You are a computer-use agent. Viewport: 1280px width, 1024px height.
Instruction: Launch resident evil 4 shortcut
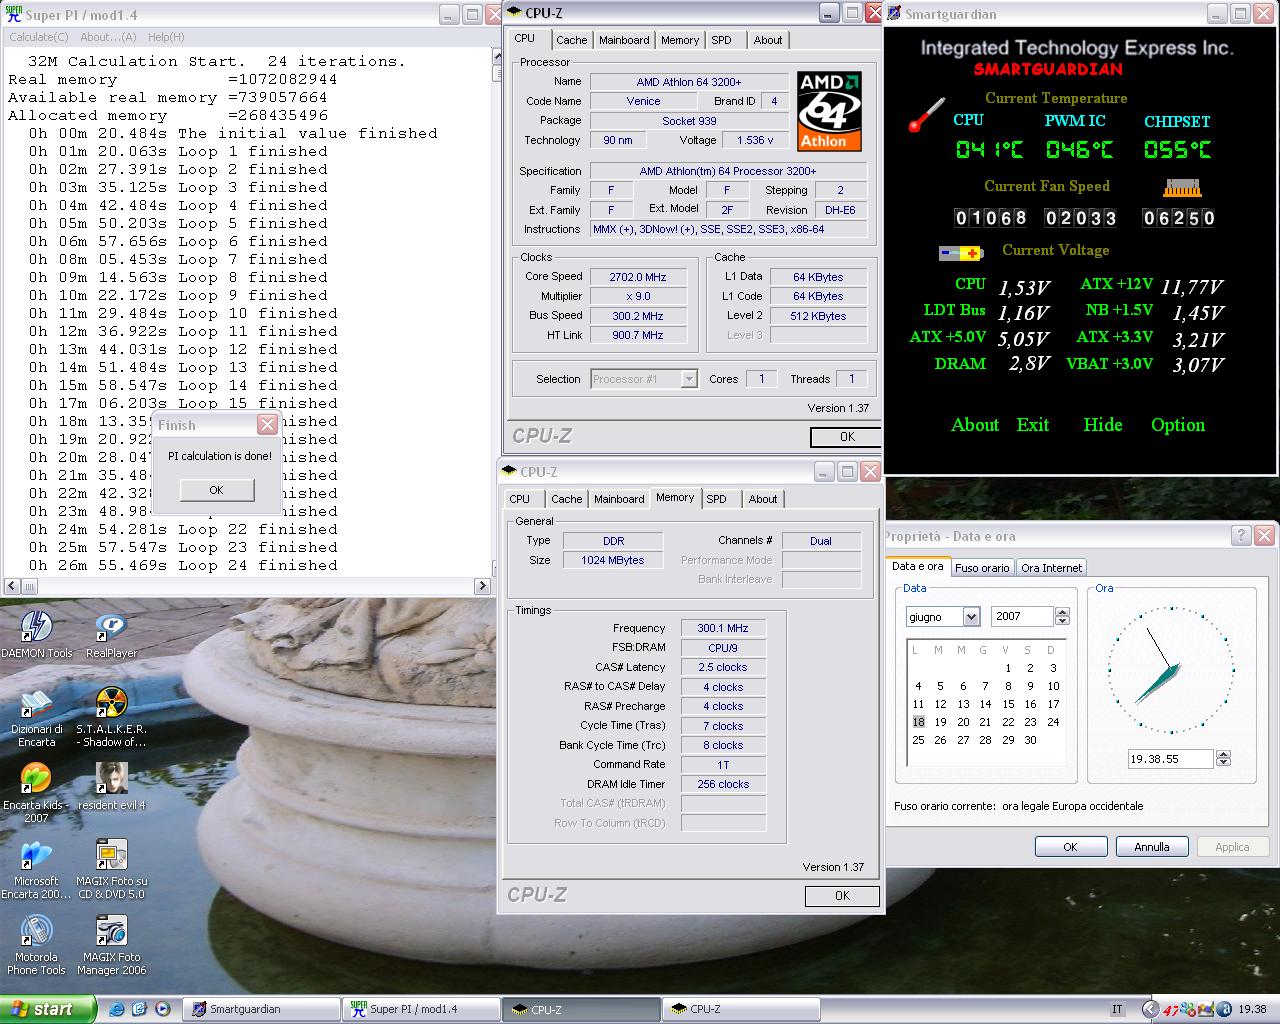pos(111,786)
